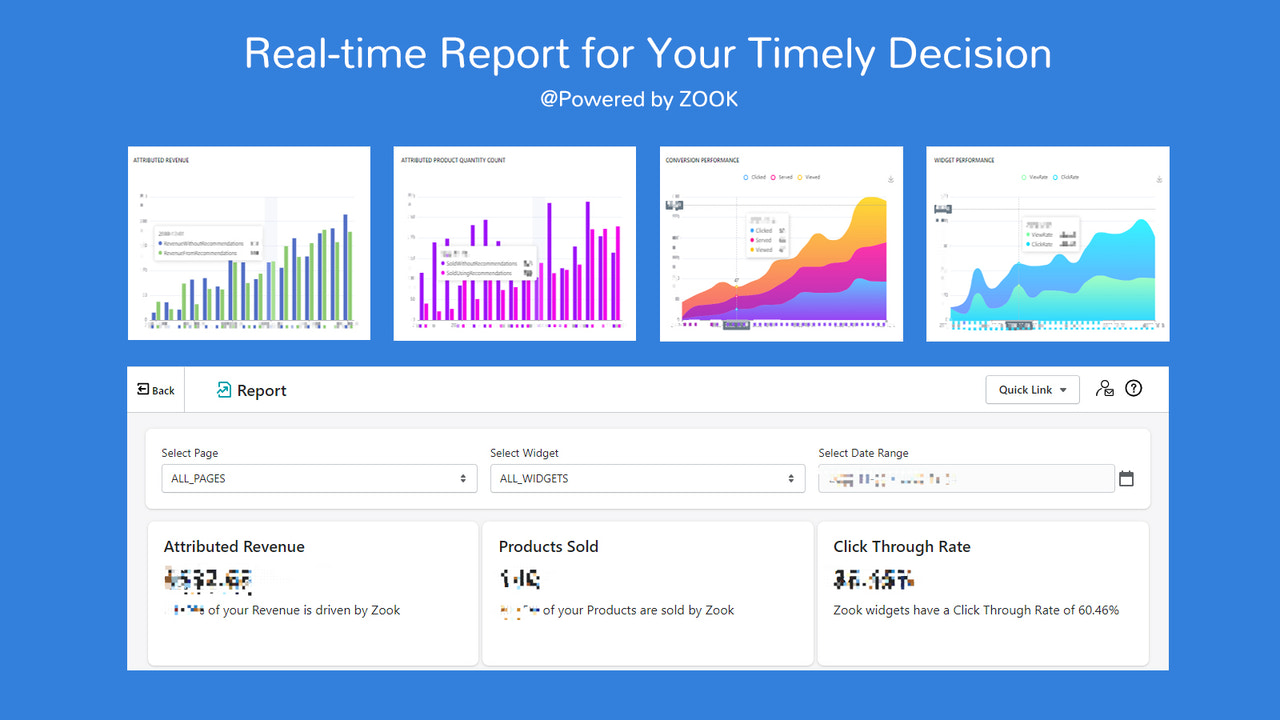Image resolution: width=1280 pixels, height=720 pixels.
Task: Click the contact support person icon
Action: [1104, 388]
